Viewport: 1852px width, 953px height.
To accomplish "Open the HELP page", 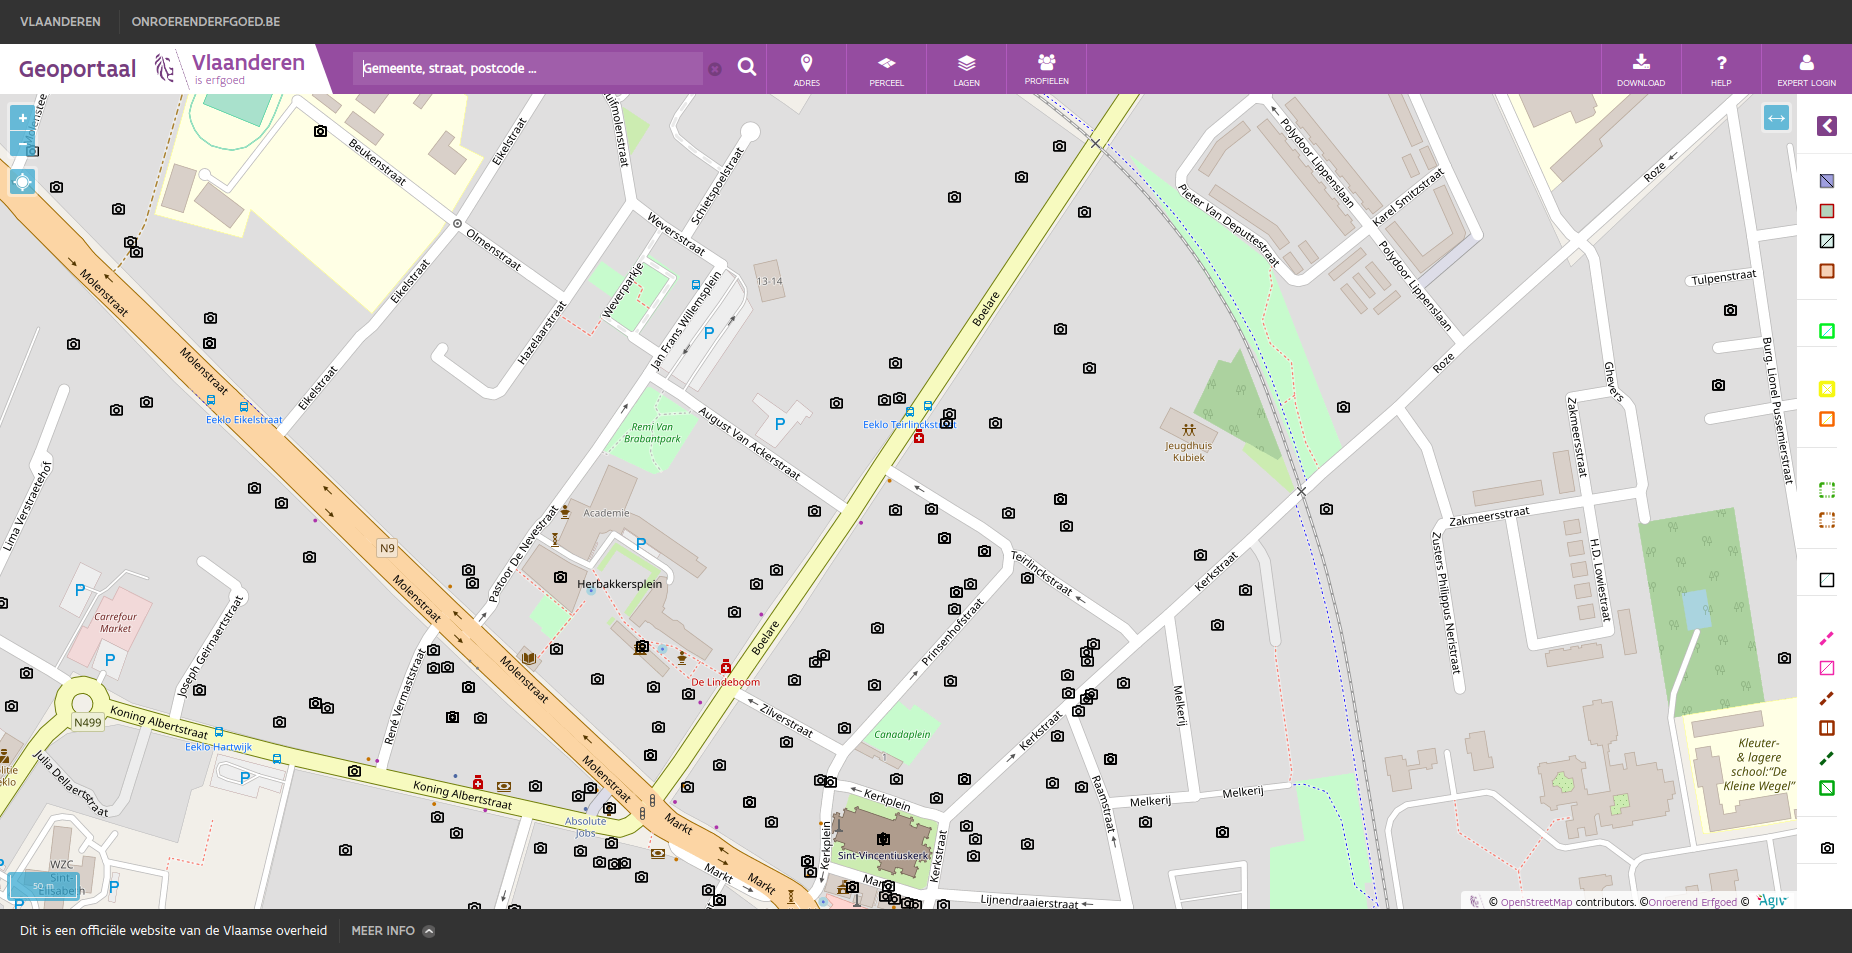I will (x=1721, y=69).
